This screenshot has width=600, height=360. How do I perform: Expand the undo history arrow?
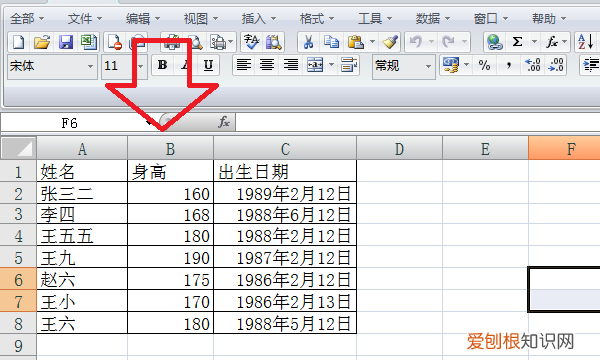click(431, 41)
